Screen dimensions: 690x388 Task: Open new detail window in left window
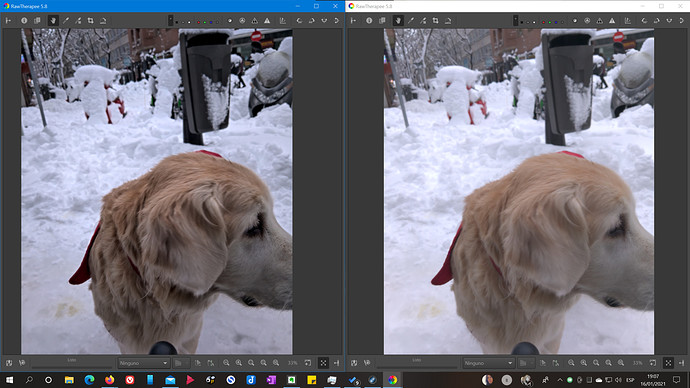coord(308,363)
